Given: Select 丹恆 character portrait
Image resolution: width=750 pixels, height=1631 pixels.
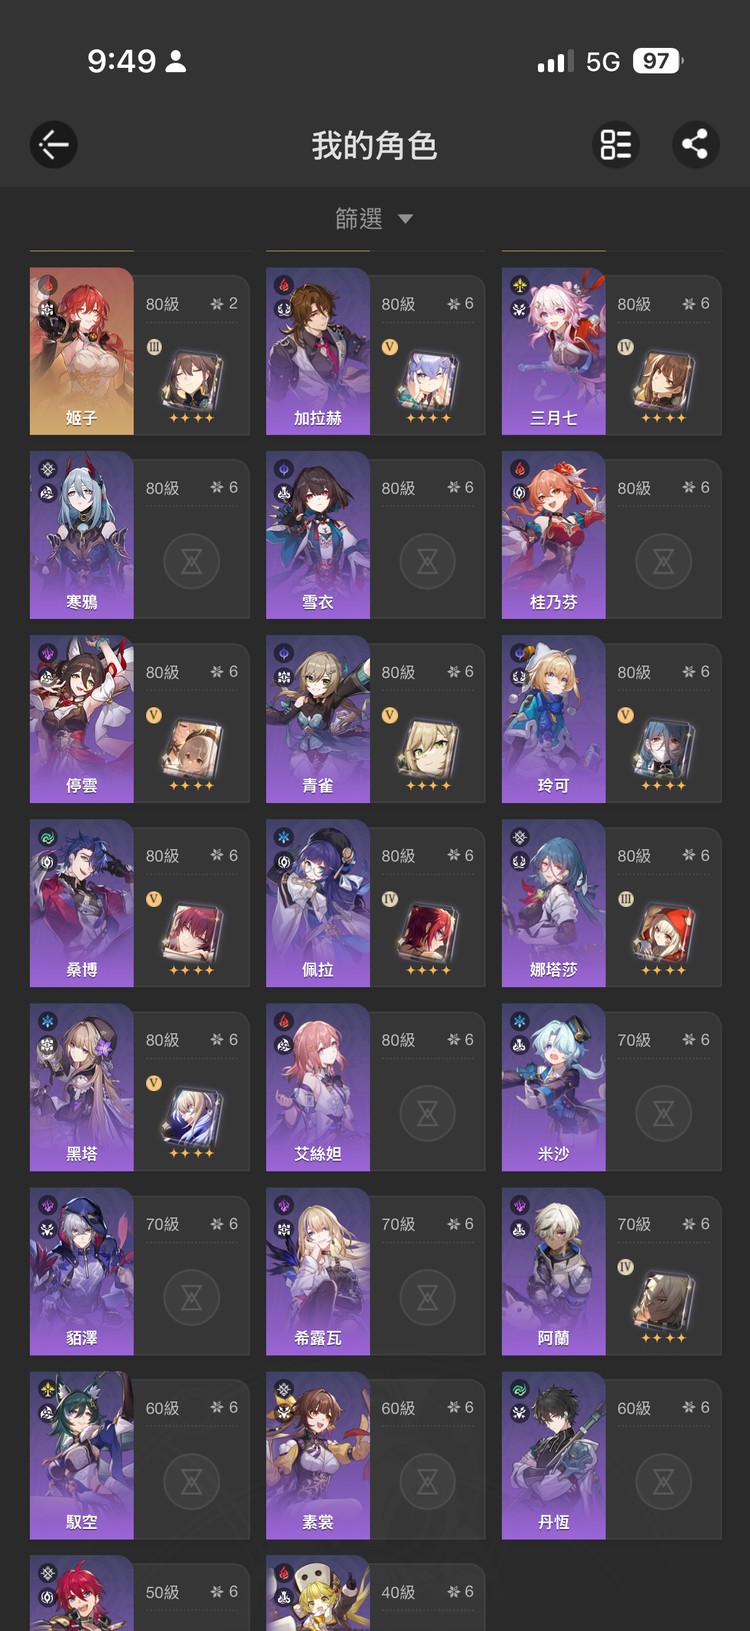Looking at the screenshot, I should coord(554,1455).
